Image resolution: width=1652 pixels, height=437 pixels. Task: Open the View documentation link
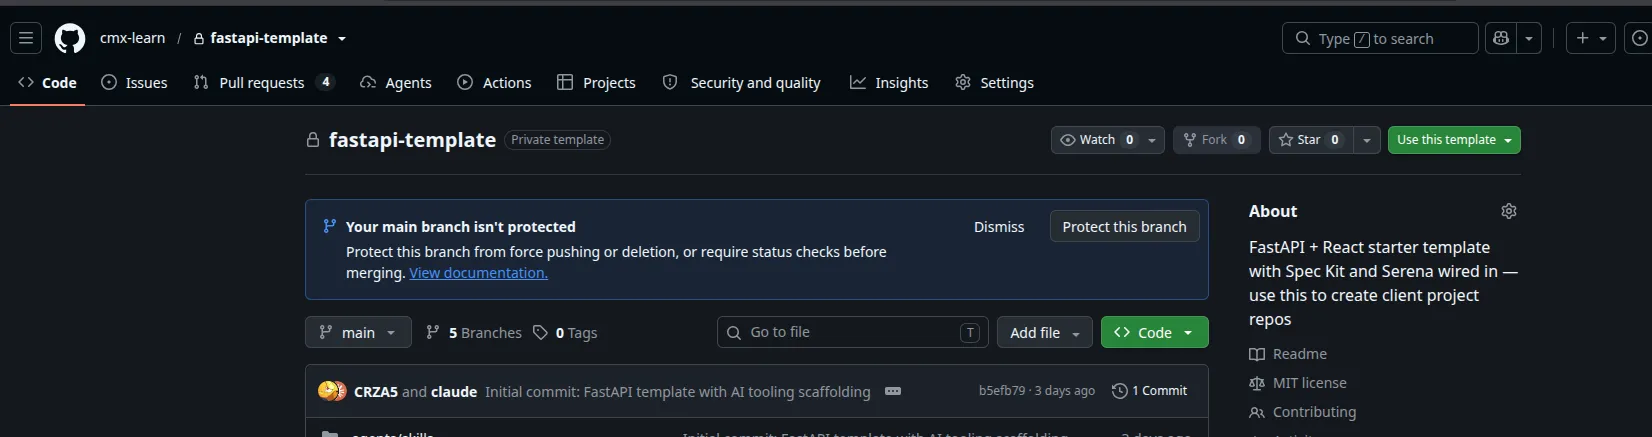point(478,273)
